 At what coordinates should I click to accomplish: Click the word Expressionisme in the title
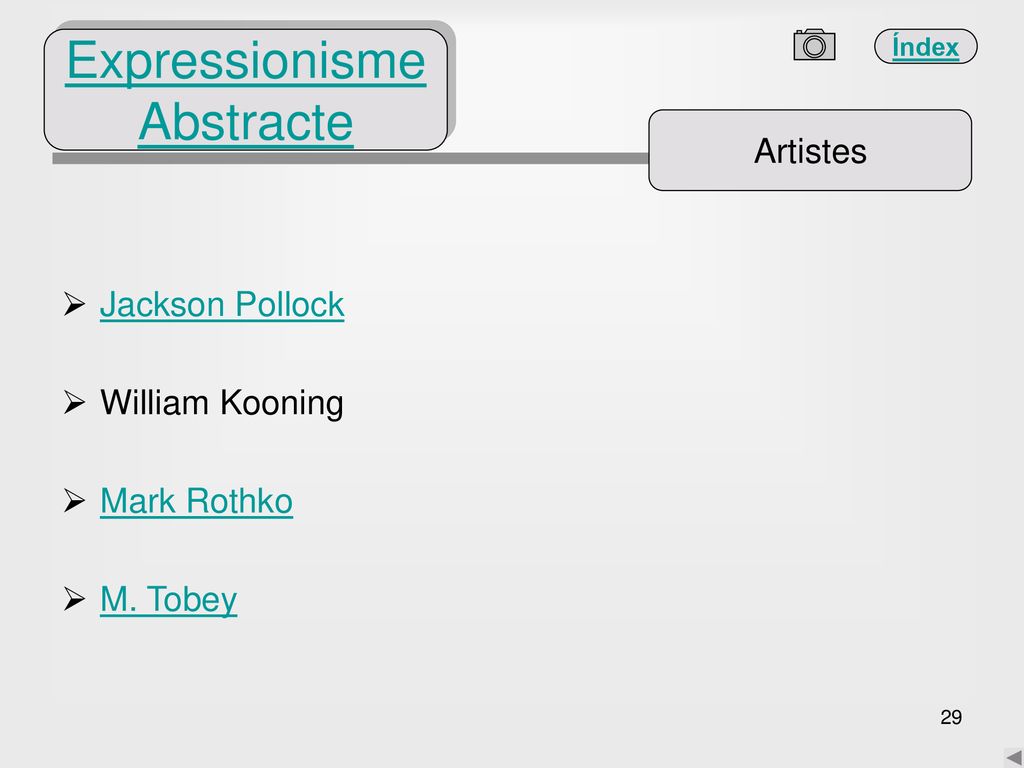(x=246, y=61)
